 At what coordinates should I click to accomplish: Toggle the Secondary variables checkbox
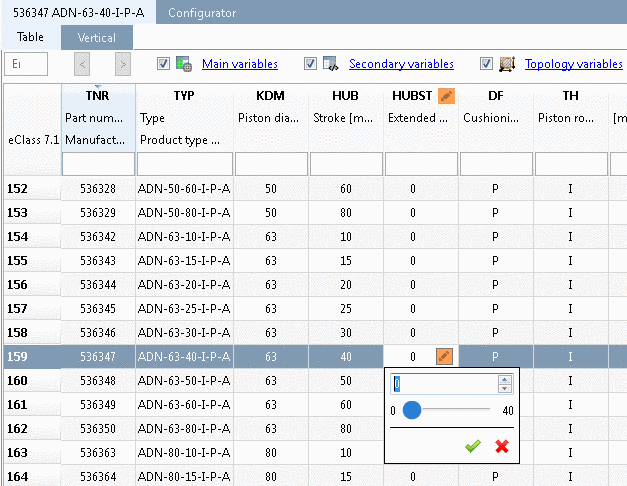(x=310, y=64)
